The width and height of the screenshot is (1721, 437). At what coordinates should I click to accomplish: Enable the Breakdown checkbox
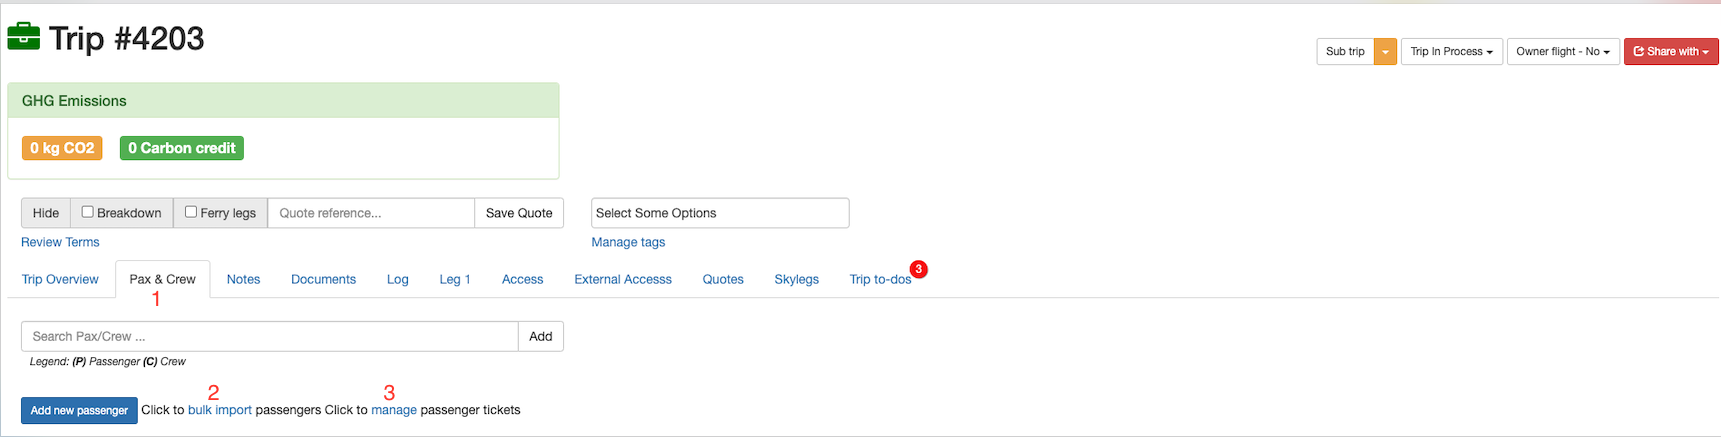click(88, 212)
